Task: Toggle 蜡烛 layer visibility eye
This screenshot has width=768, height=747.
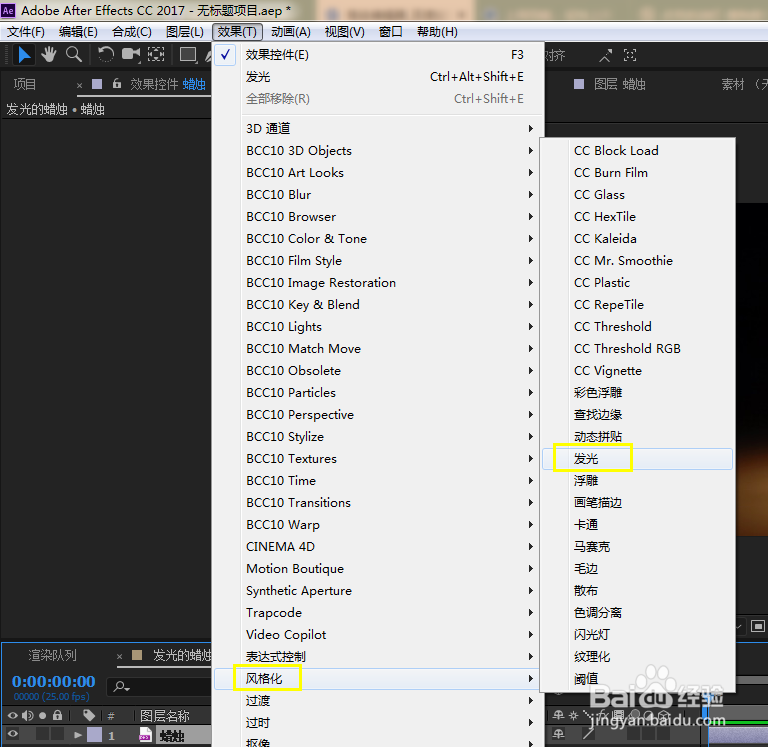Action: [x=13, y=734]
